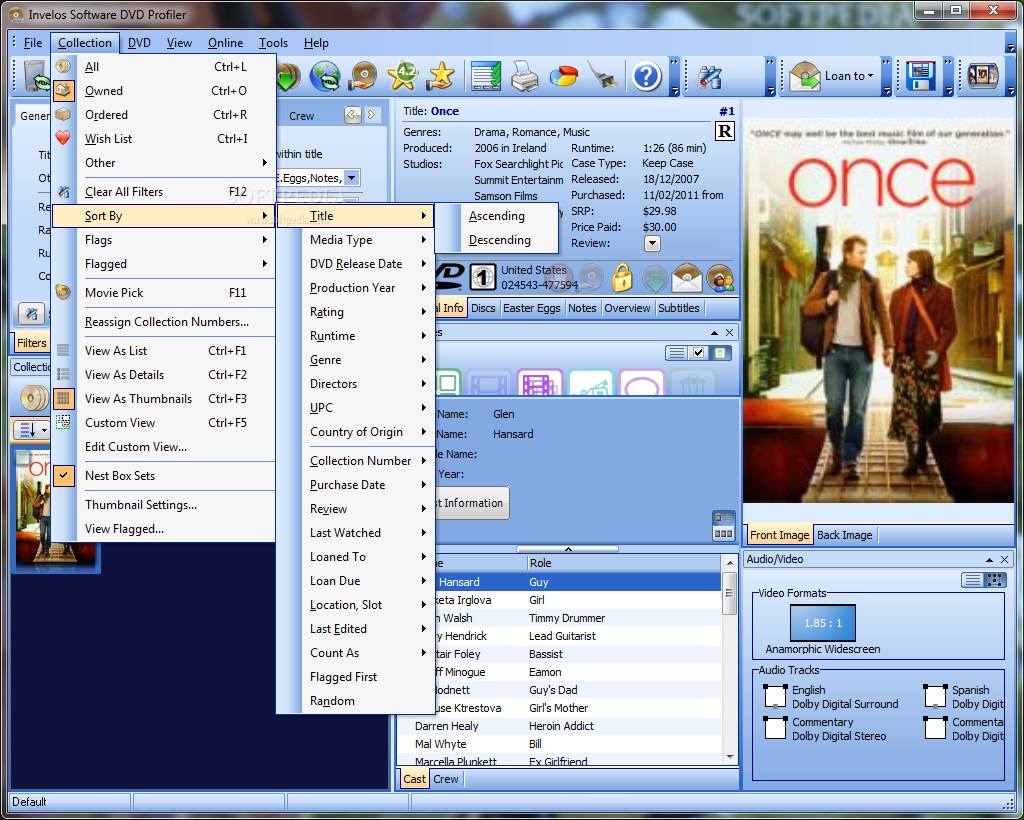Open the pie chart statistics icon
The height and width of the screenshot is (820, 1024).
(563, 76)
